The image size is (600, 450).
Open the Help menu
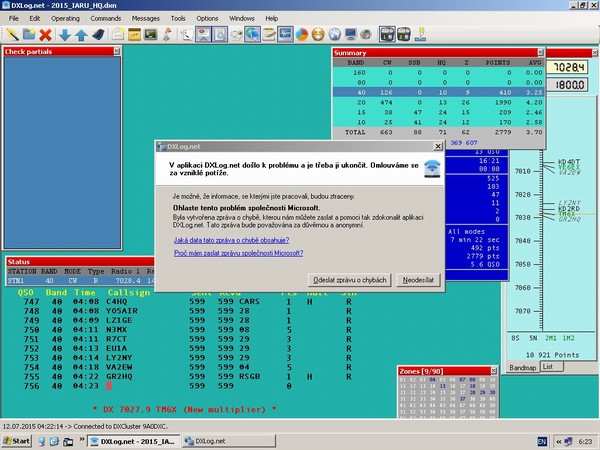(x=272, y=18)
